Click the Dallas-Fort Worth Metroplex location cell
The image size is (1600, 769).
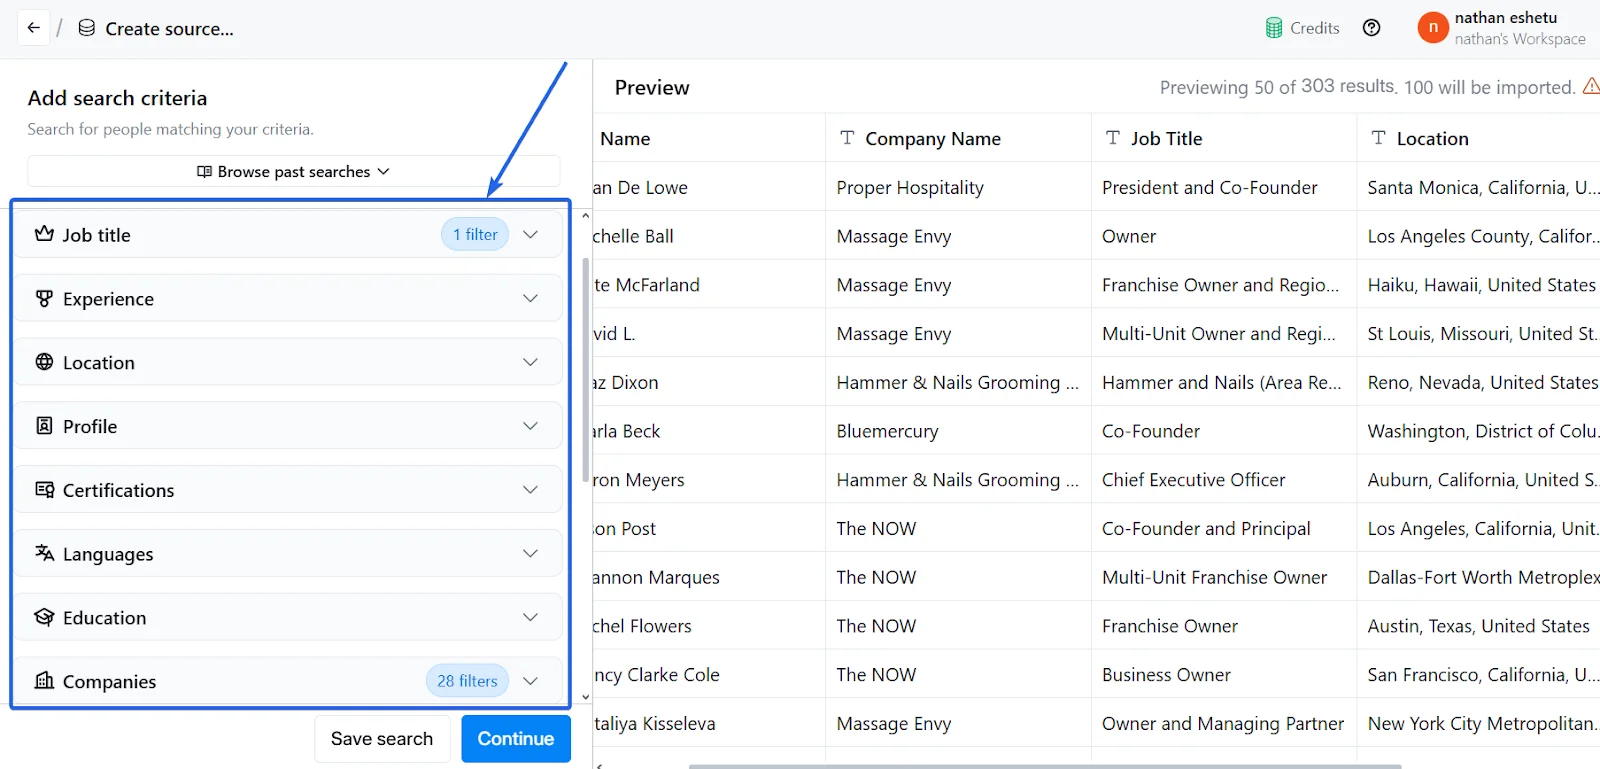[x=1478, y=577]
